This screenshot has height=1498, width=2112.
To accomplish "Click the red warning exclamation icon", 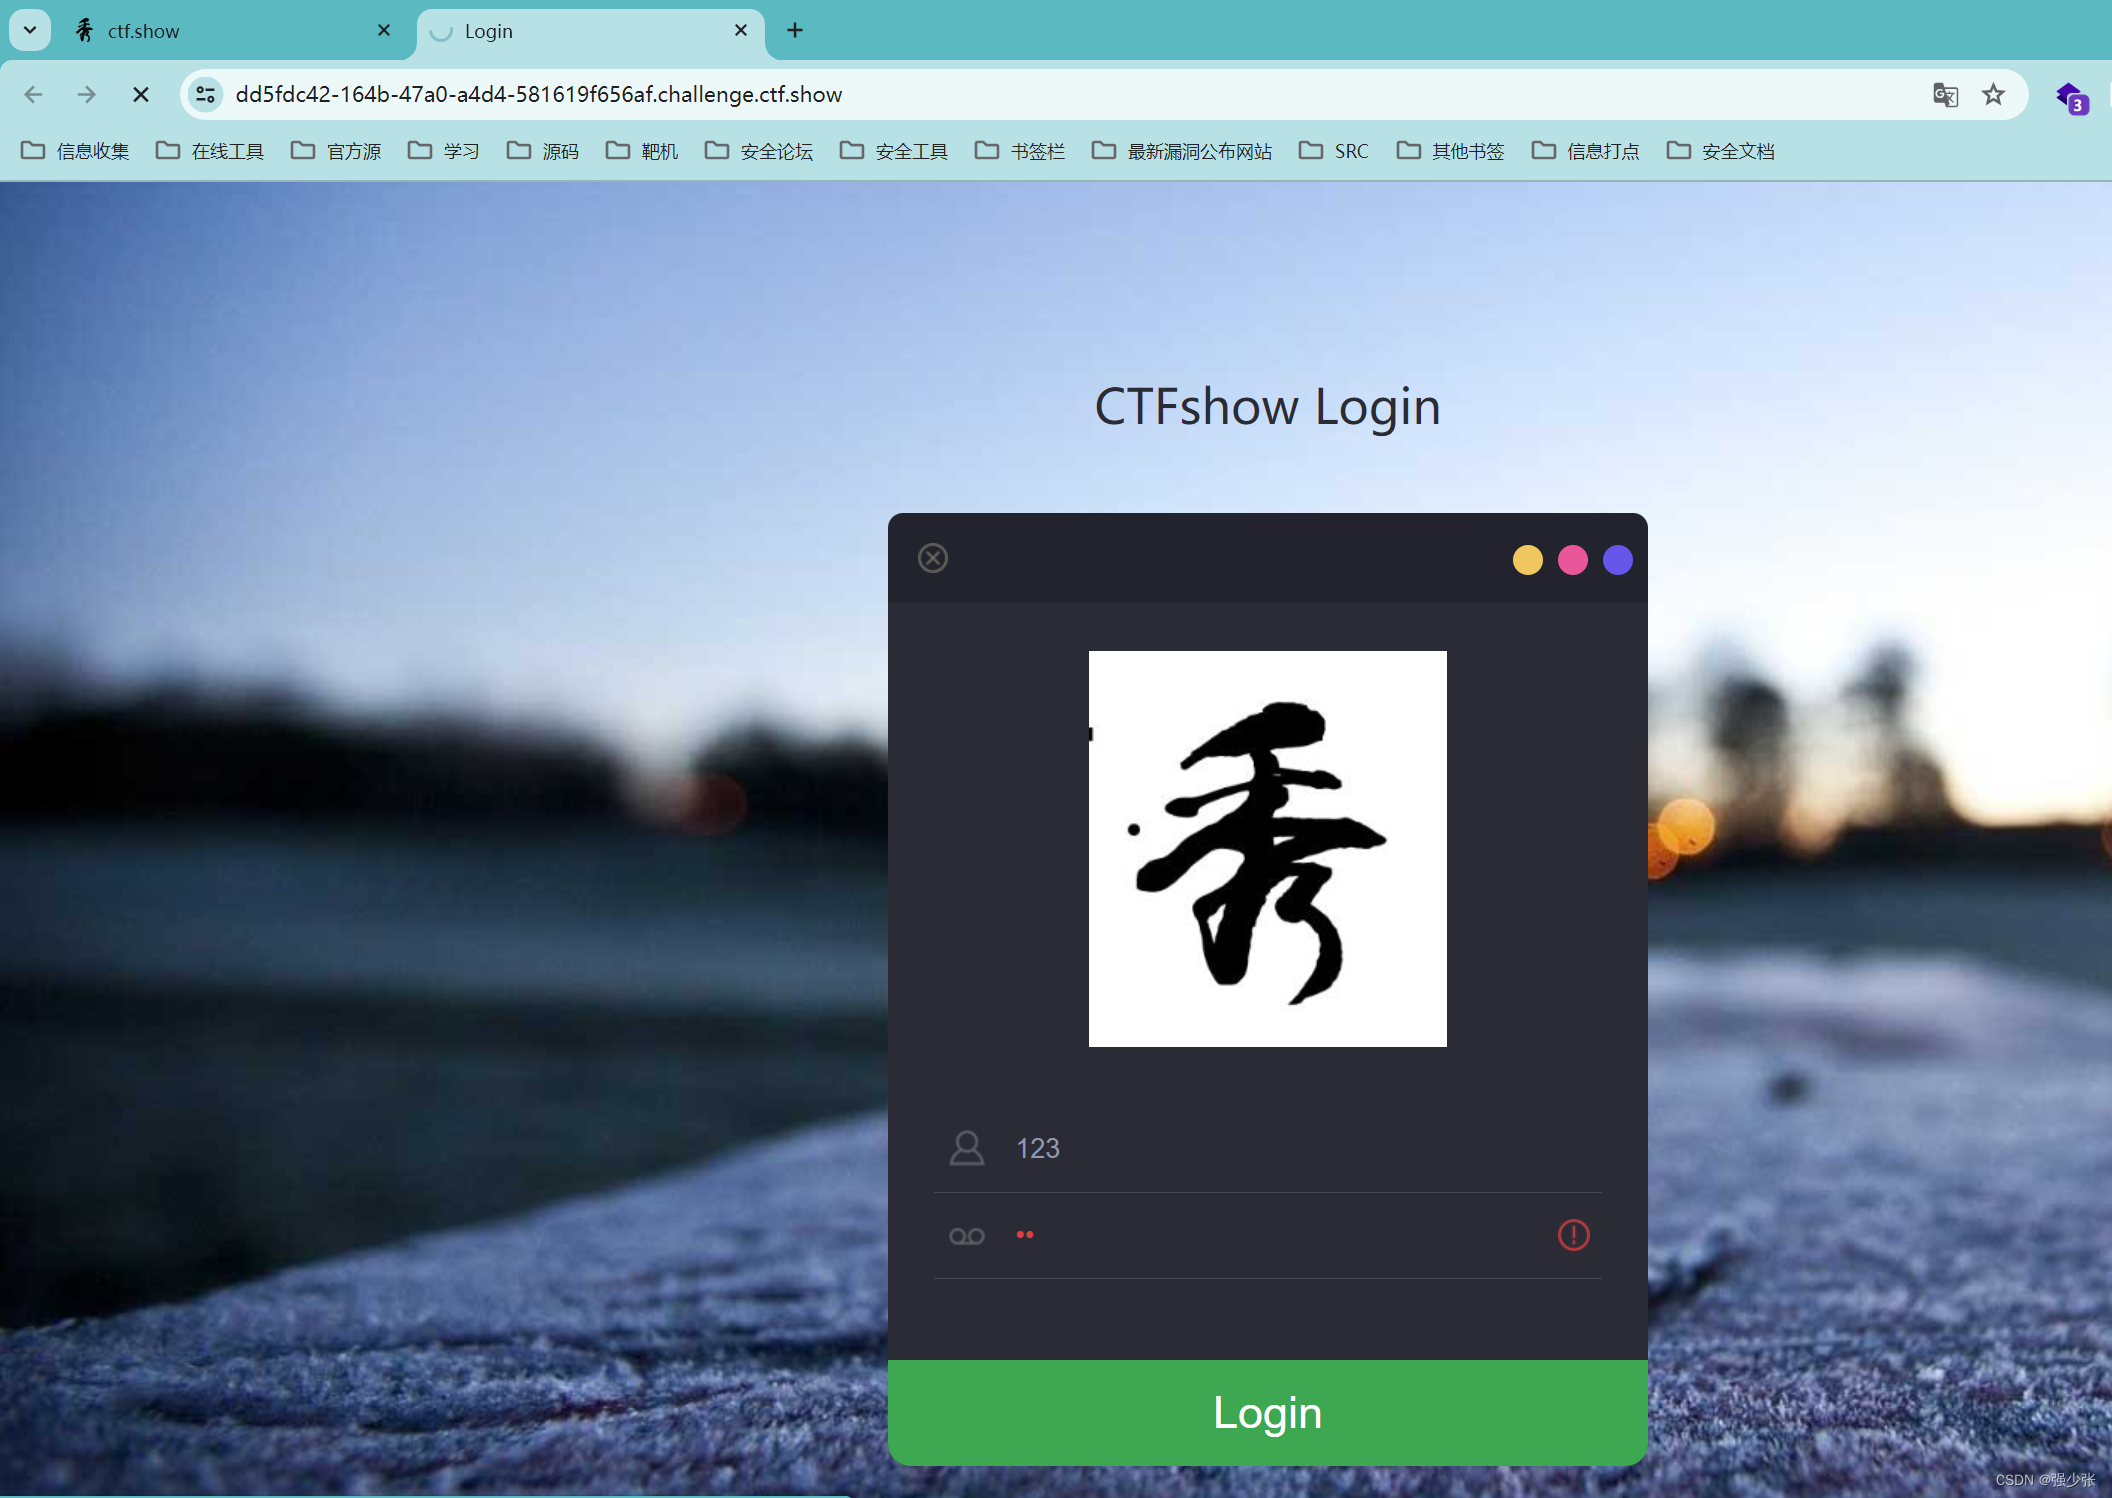I will point(1574,1235).
